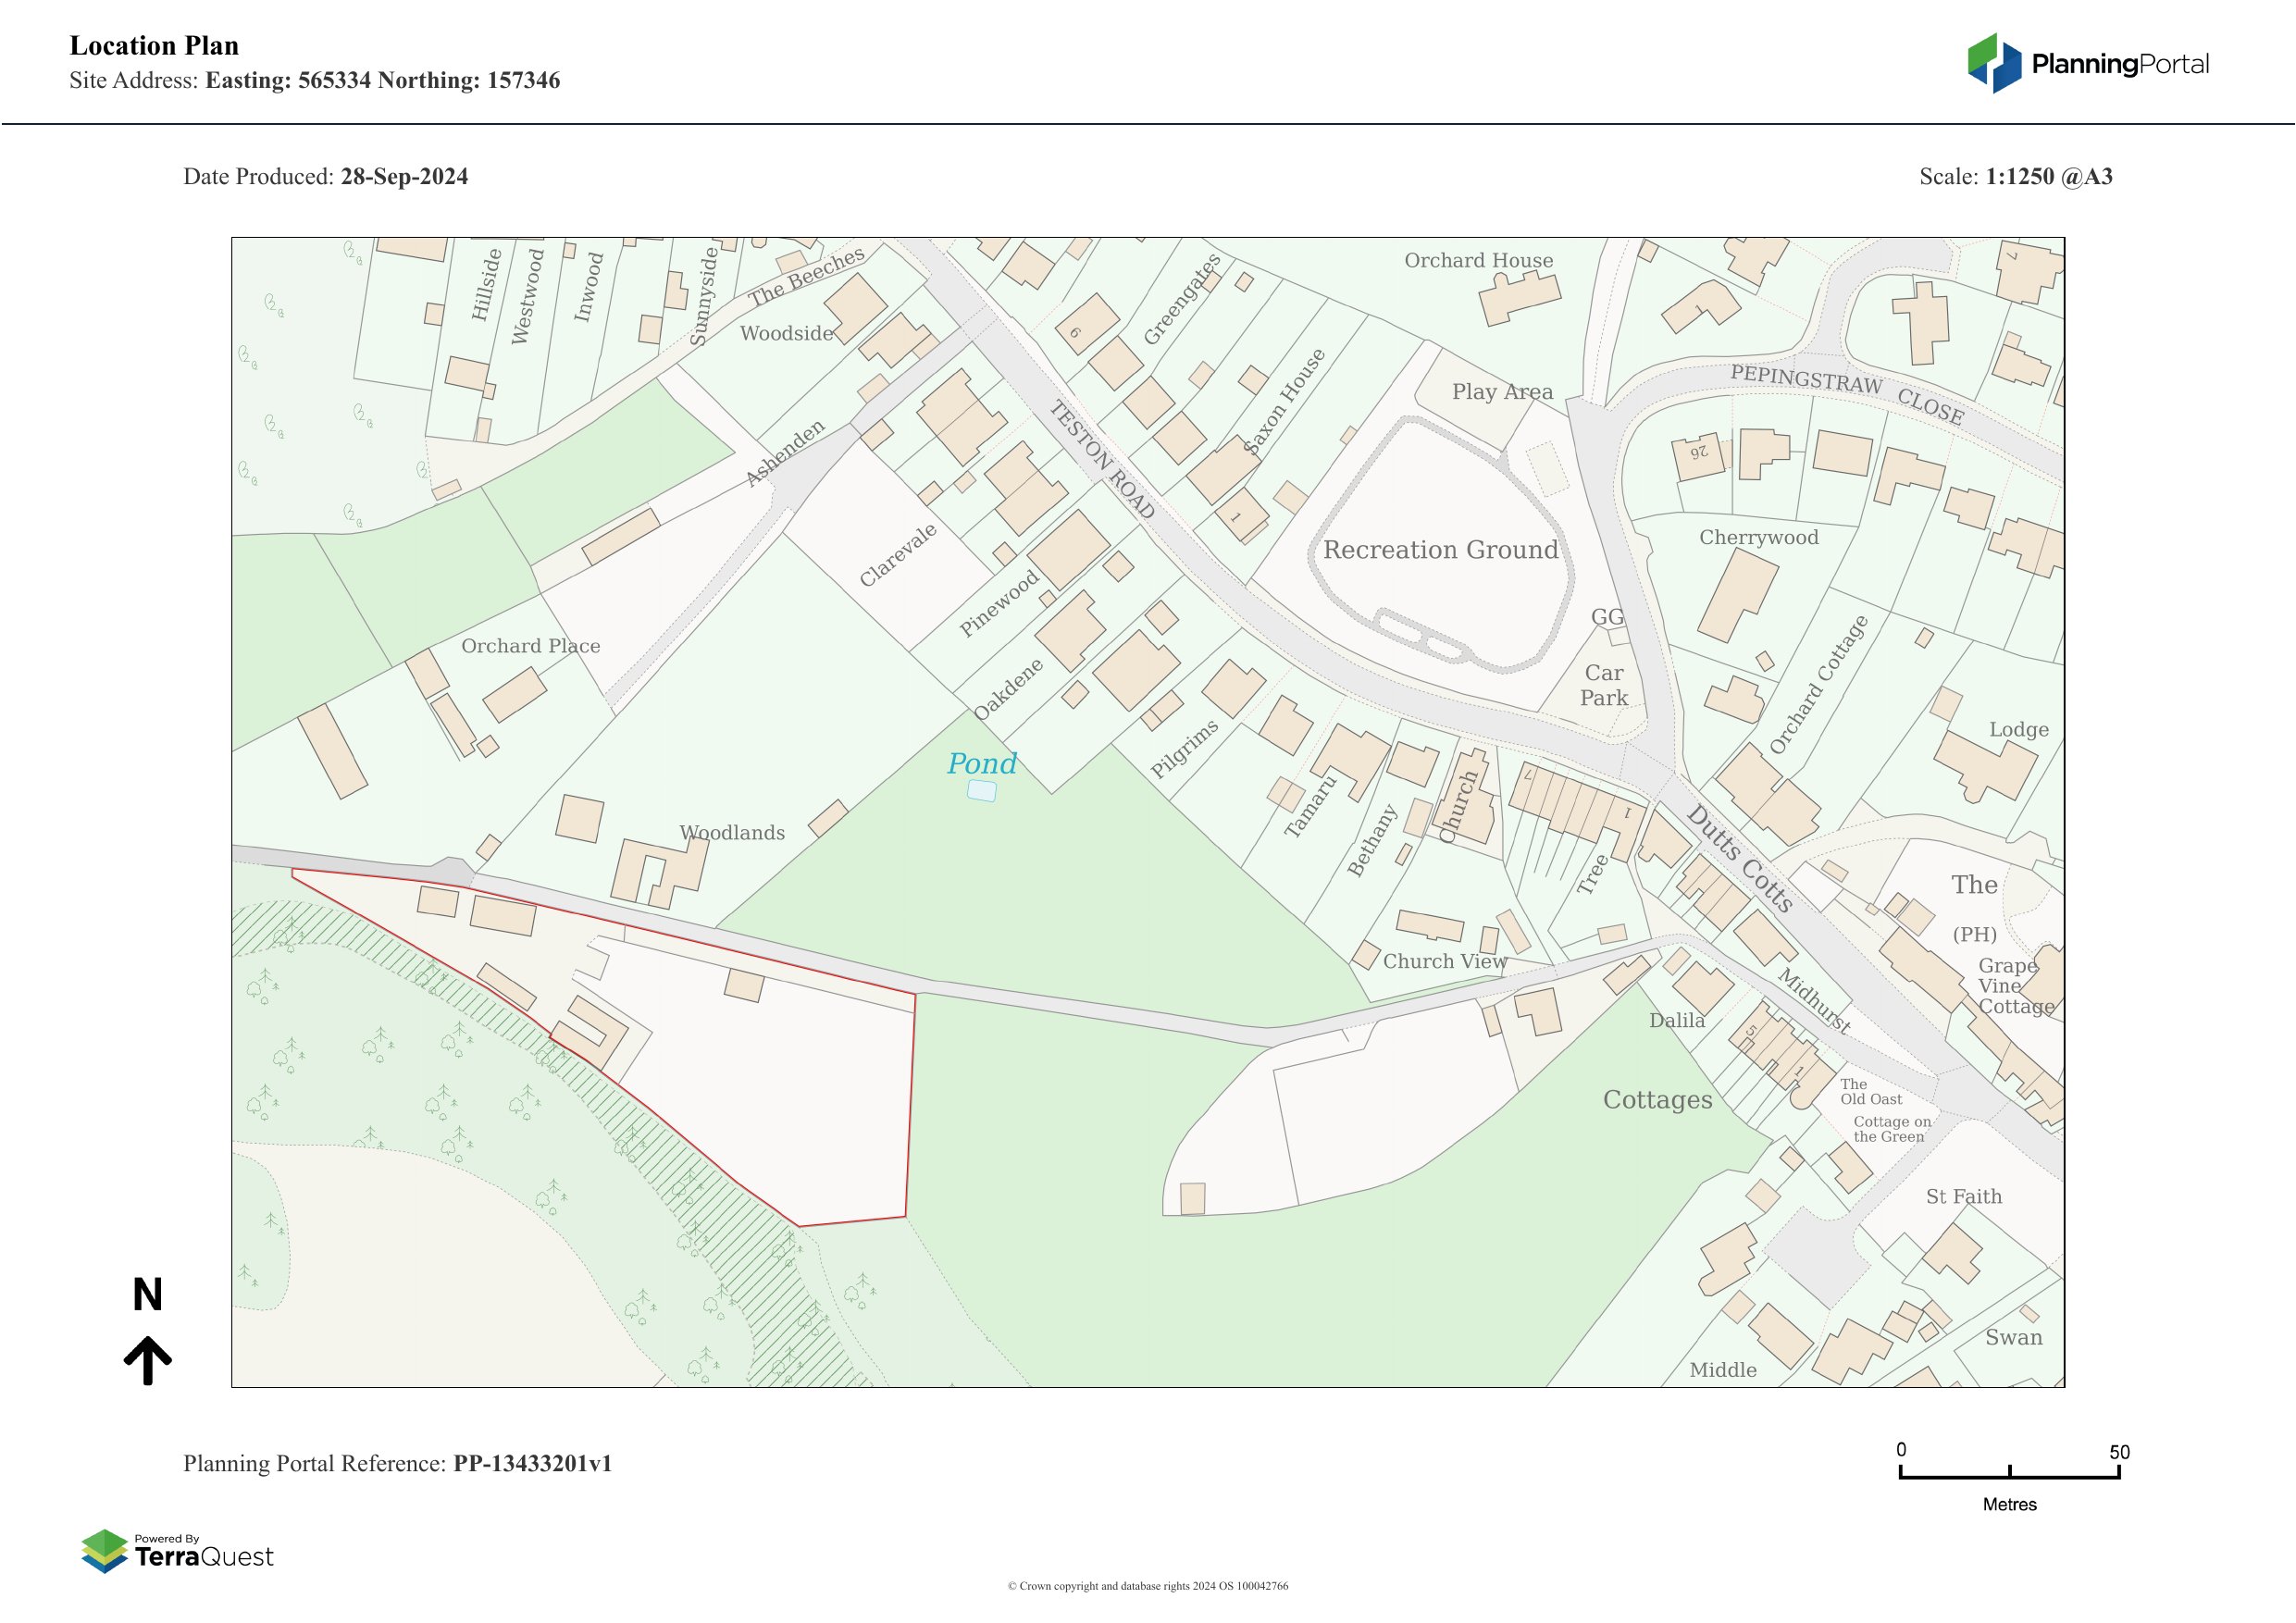The image size is (2296, 1623).
Task: Click the Planning Portal logo icon
Action: pyautogui.click(x=1995, y=63)
